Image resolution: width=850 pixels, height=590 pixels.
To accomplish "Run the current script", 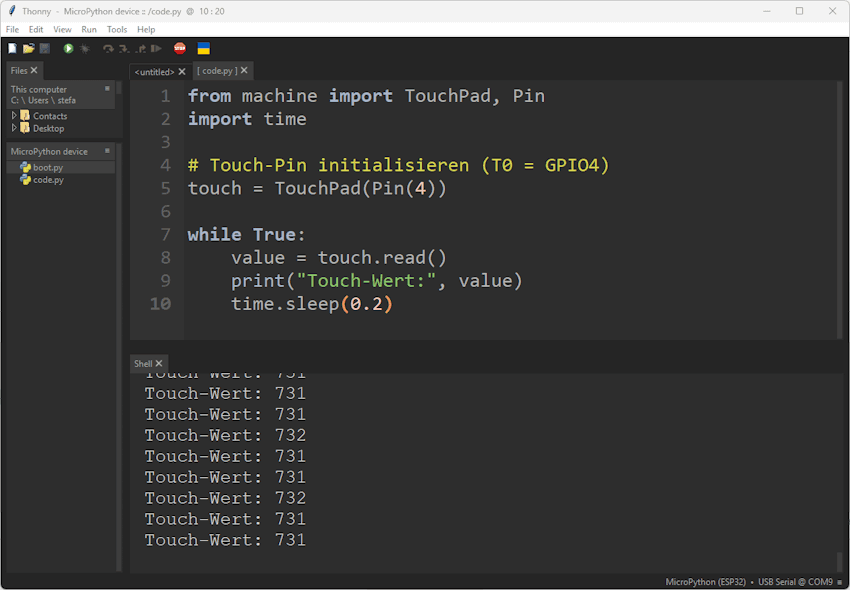I will click(x=67, y=47).
